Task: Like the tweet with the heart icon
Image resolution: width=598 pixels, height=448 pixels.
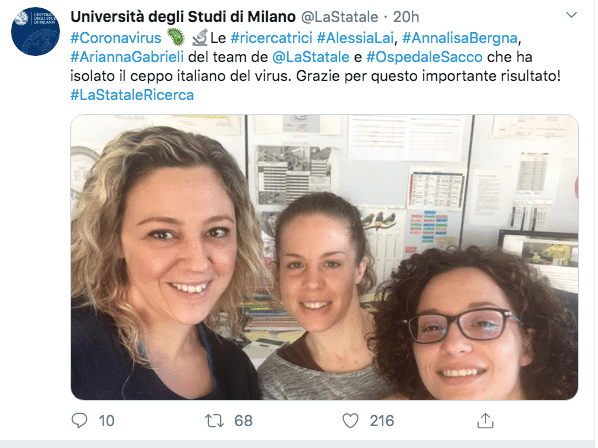Action: (350, 421)
